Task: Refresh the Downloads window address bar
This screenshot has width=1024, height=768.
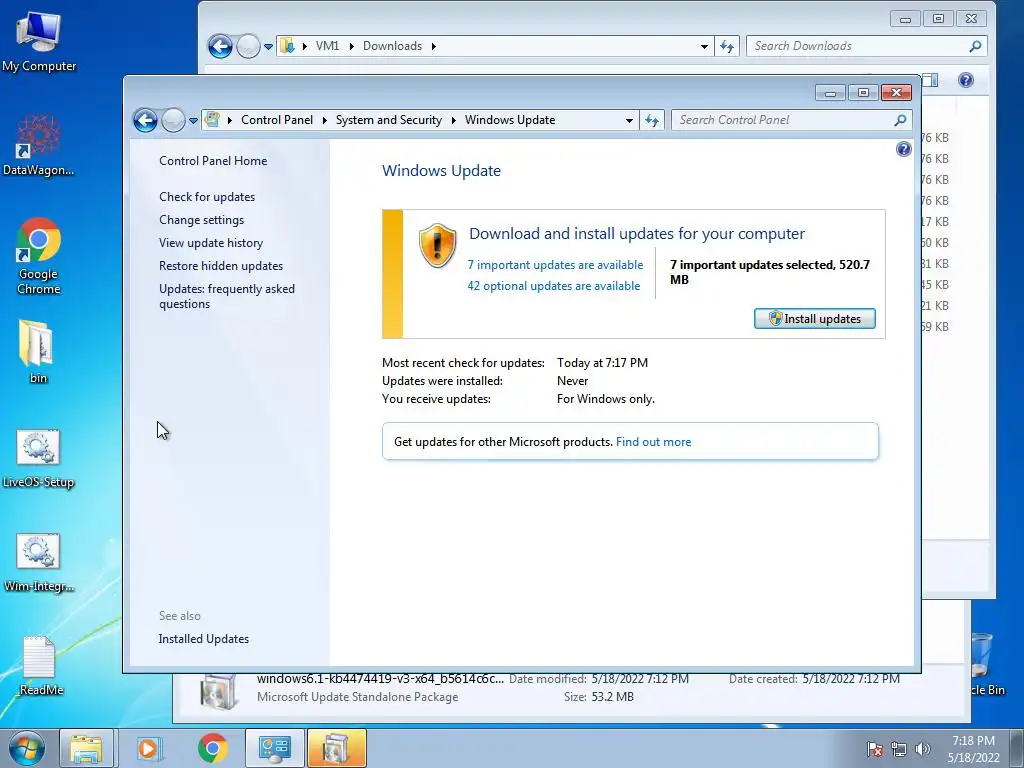Action: pos(727,46)
